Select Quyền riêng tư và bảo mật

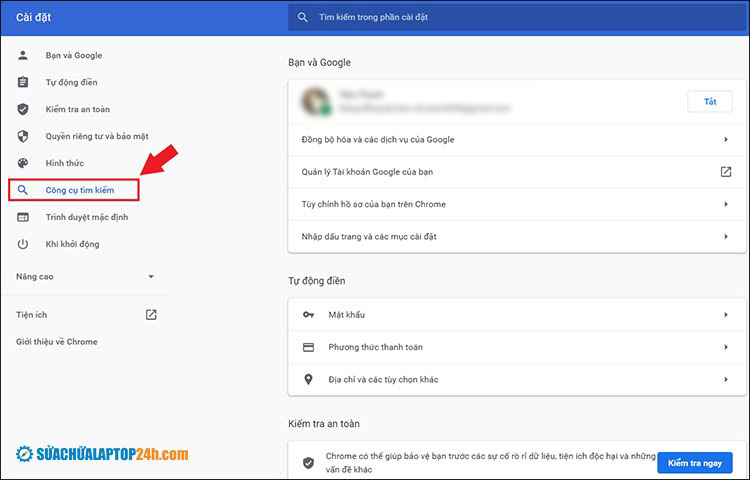tap(97, 136)
